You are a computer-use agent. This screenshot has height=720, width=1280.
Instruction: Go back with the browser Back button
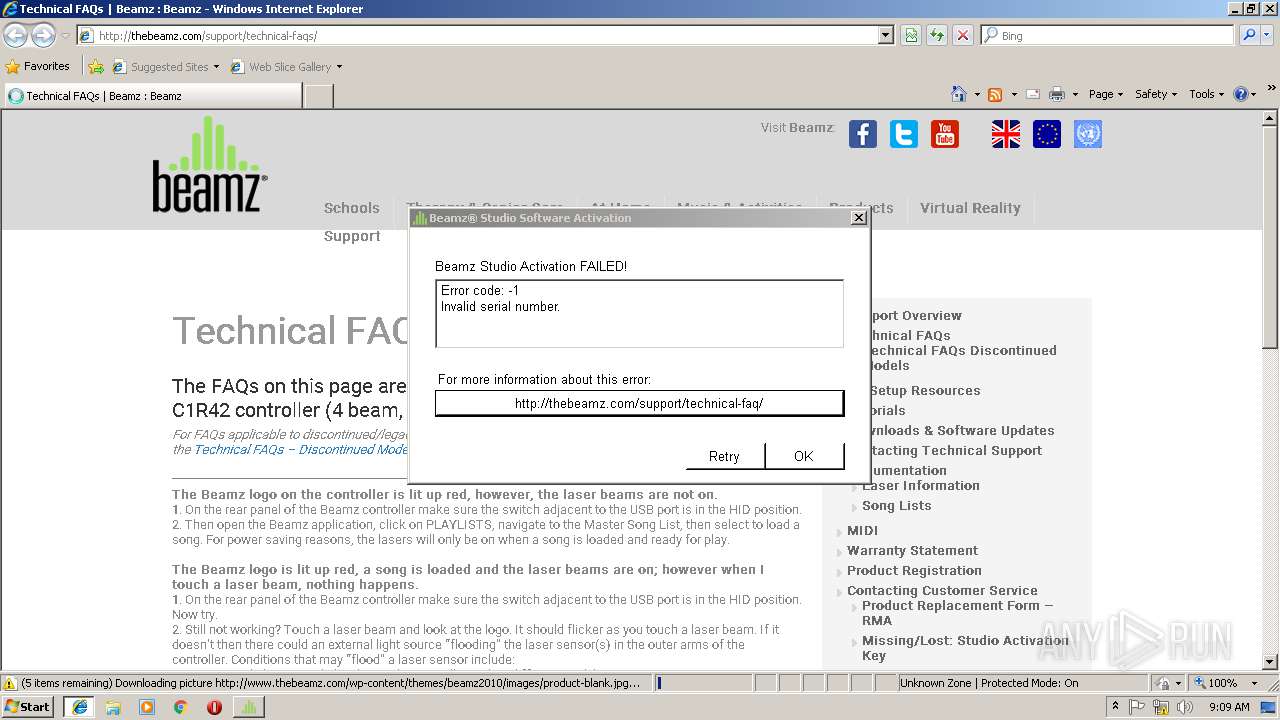point(16,36)
